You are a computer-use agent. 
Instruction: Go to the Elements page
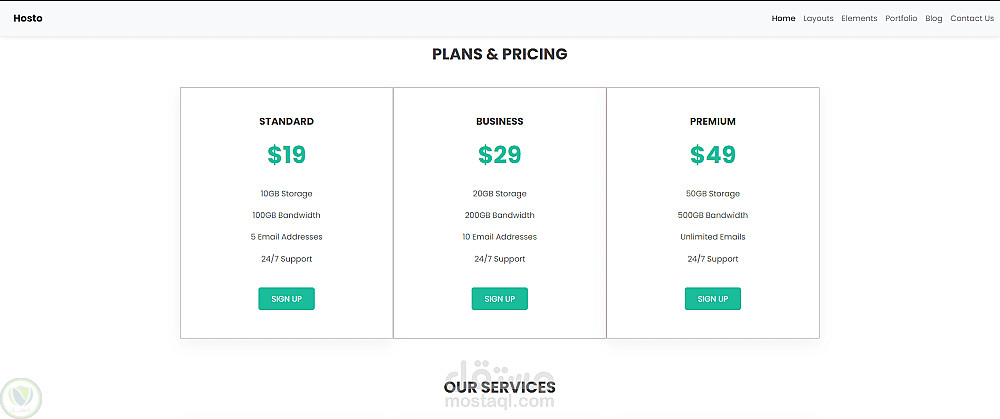[x=859, y=18]
